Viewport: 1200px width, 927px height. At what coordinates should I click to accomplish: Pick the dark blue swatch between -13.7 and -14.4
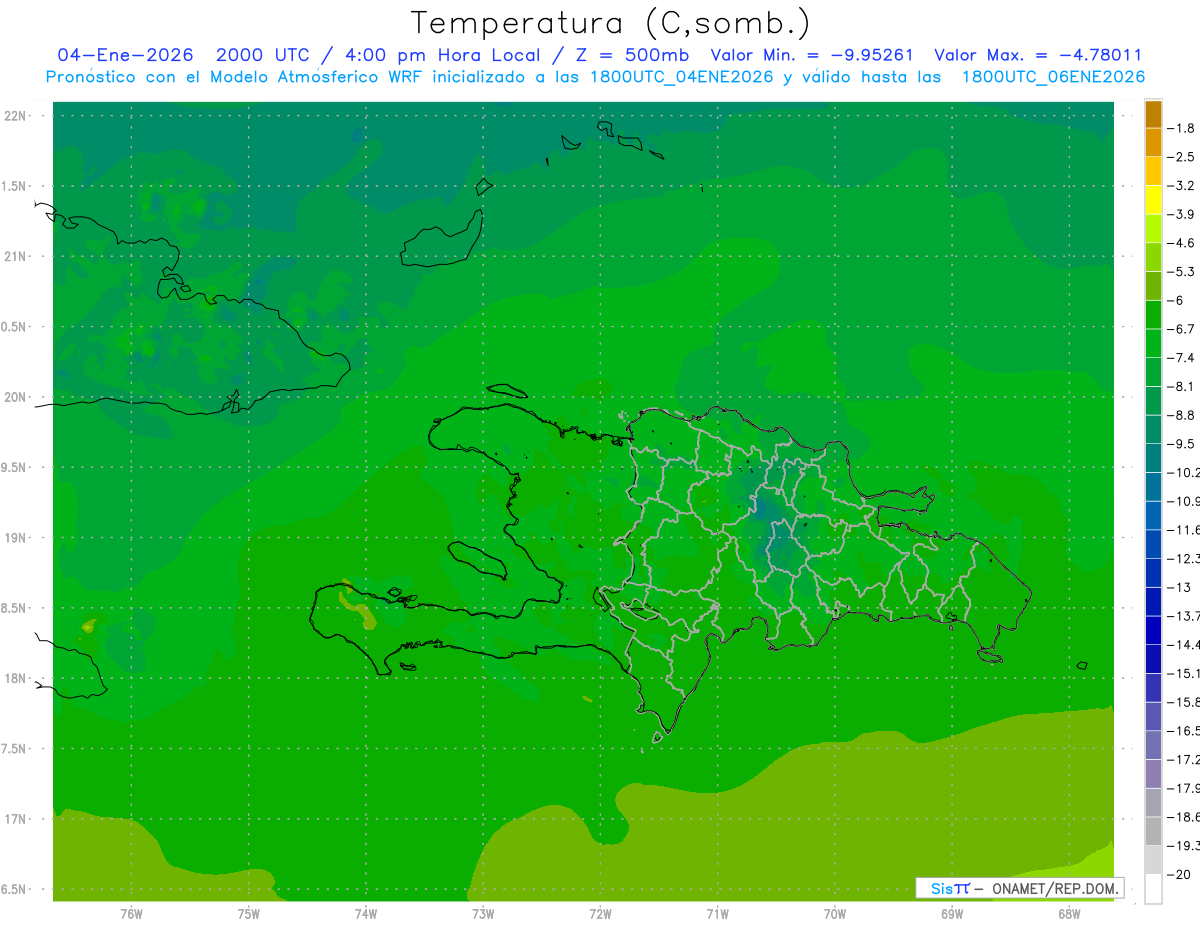point(1153,629)
